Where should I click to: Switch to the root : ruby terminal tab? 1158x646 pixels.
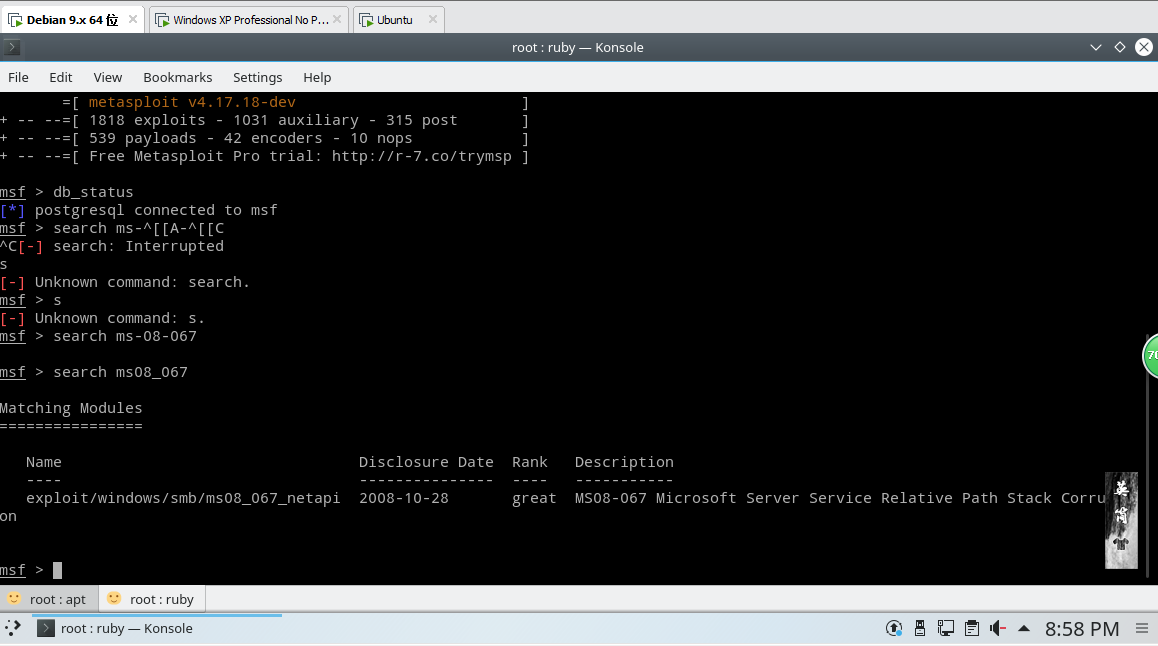(x=152, y=599)
